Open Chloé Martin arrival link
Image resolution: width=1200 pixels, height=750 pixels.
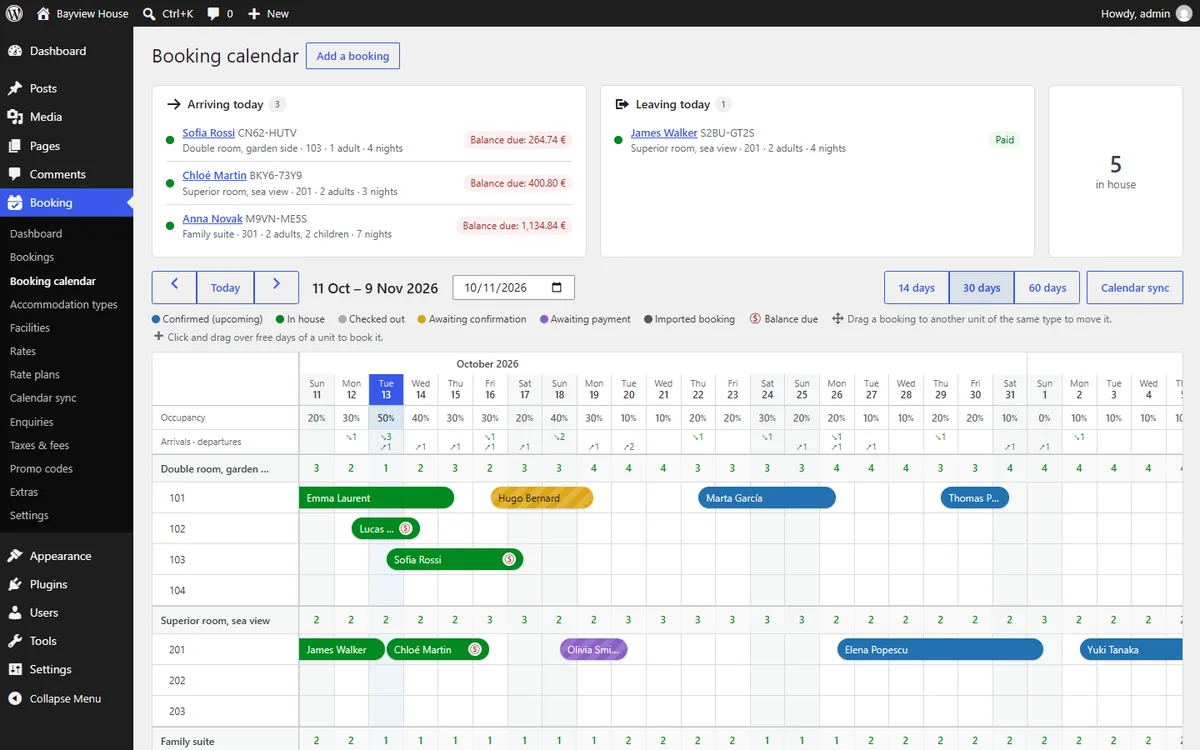pyautogui.click(x=215, y=176)
